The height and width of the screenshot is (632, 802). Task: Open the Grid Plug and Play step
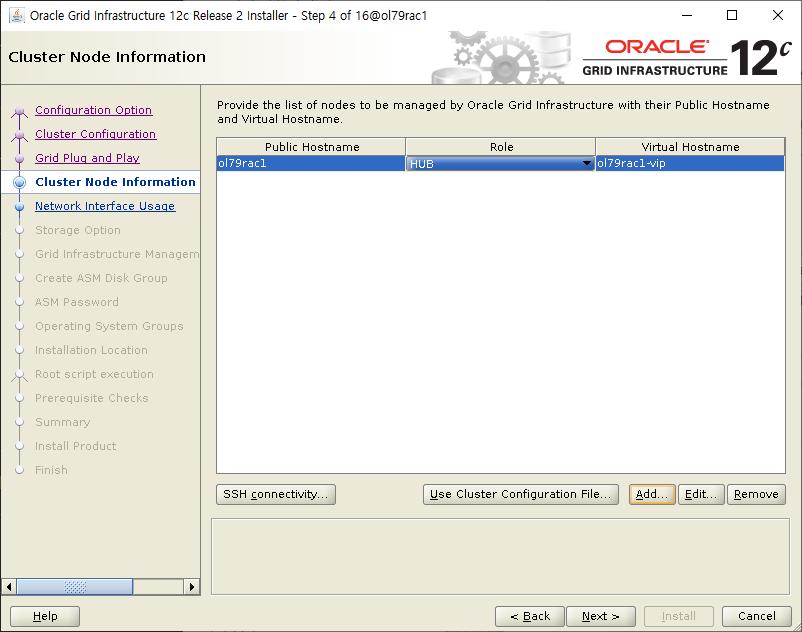[x=87, y=158]
